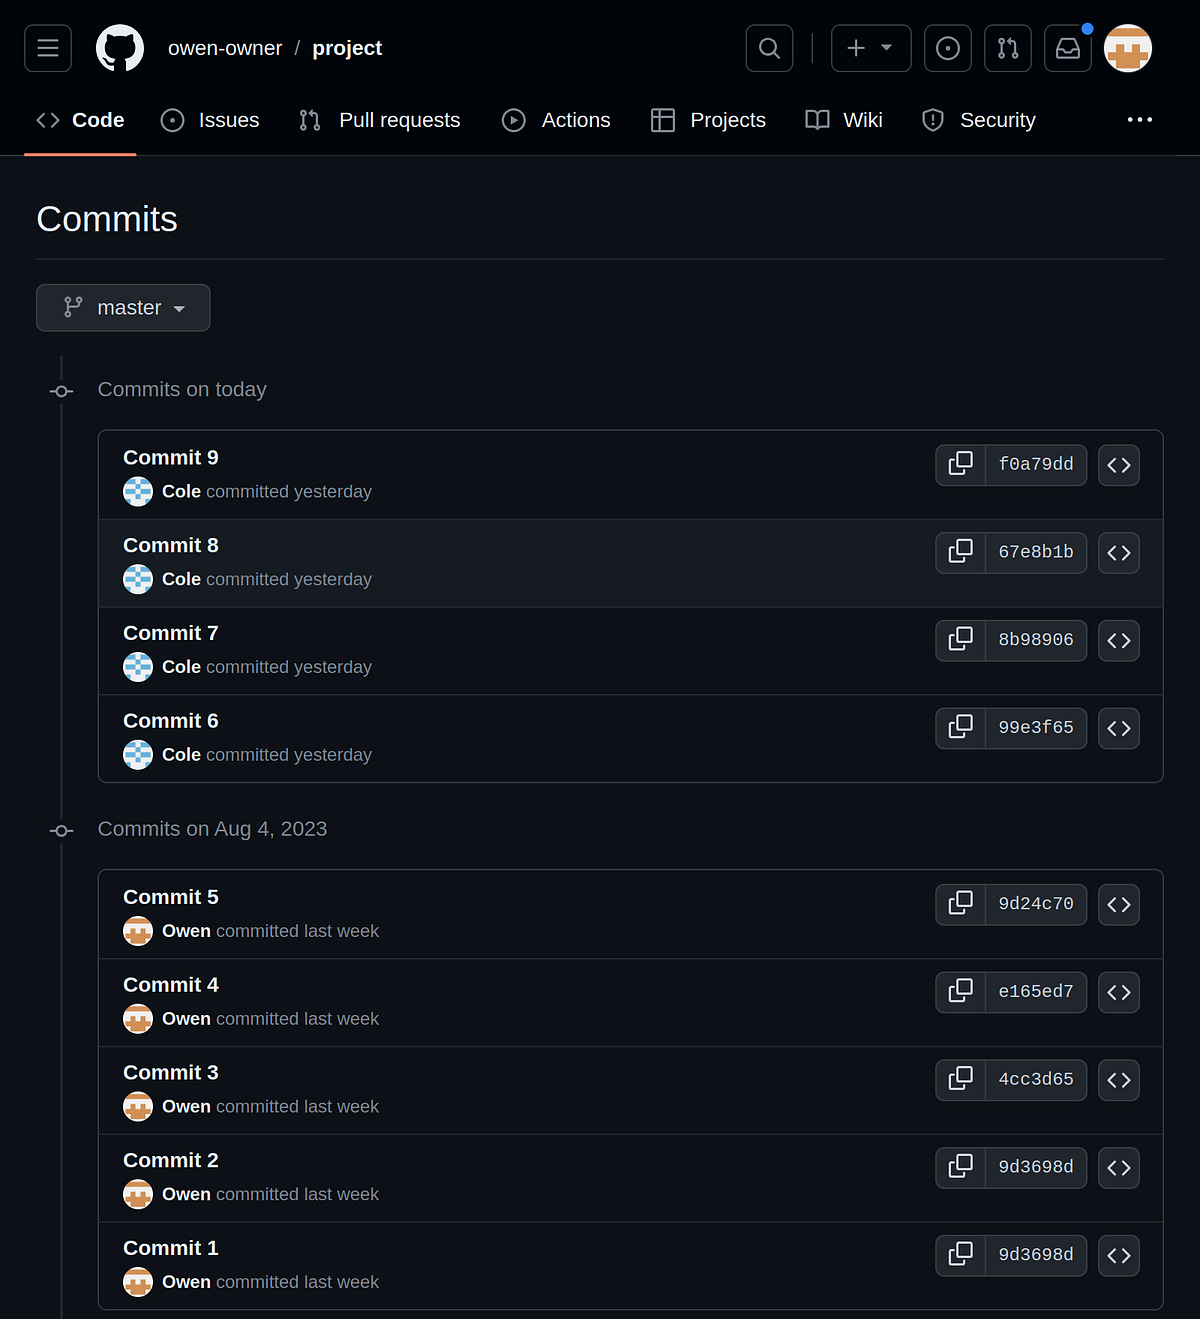Image resolution: width=1200 pixels, height=1319 pixels.
Task: Go to the Wiki section
Action: click(x=843, y=120)
